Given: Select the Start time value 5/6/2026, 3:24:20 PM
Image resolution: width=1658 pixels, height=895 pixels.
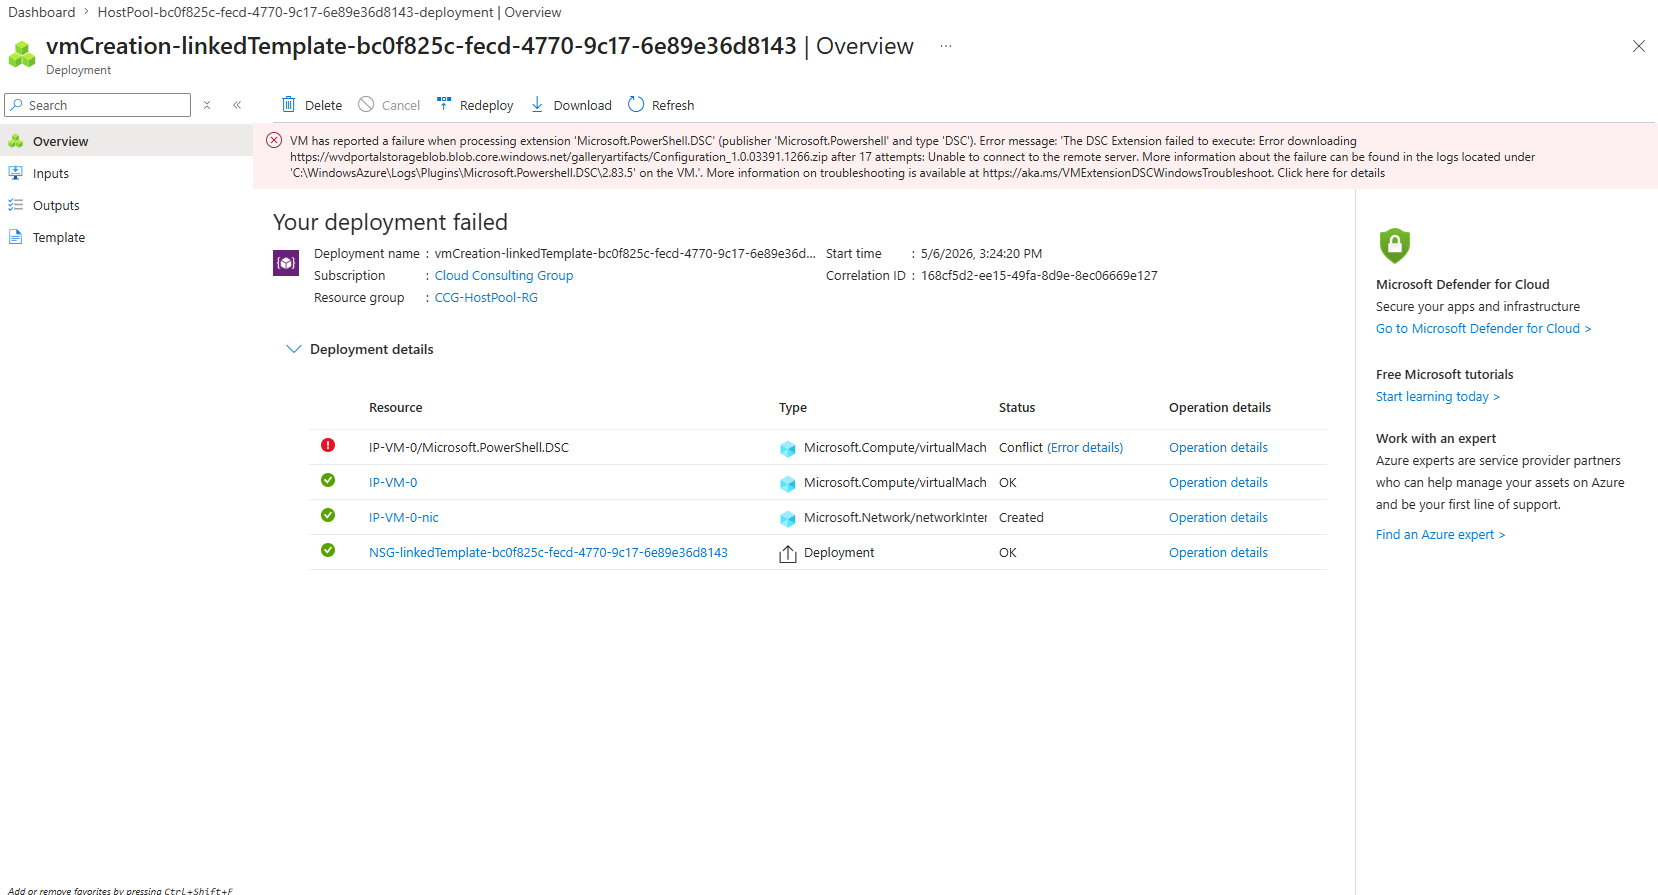Looking at the screenshot, I should [981, 254].
